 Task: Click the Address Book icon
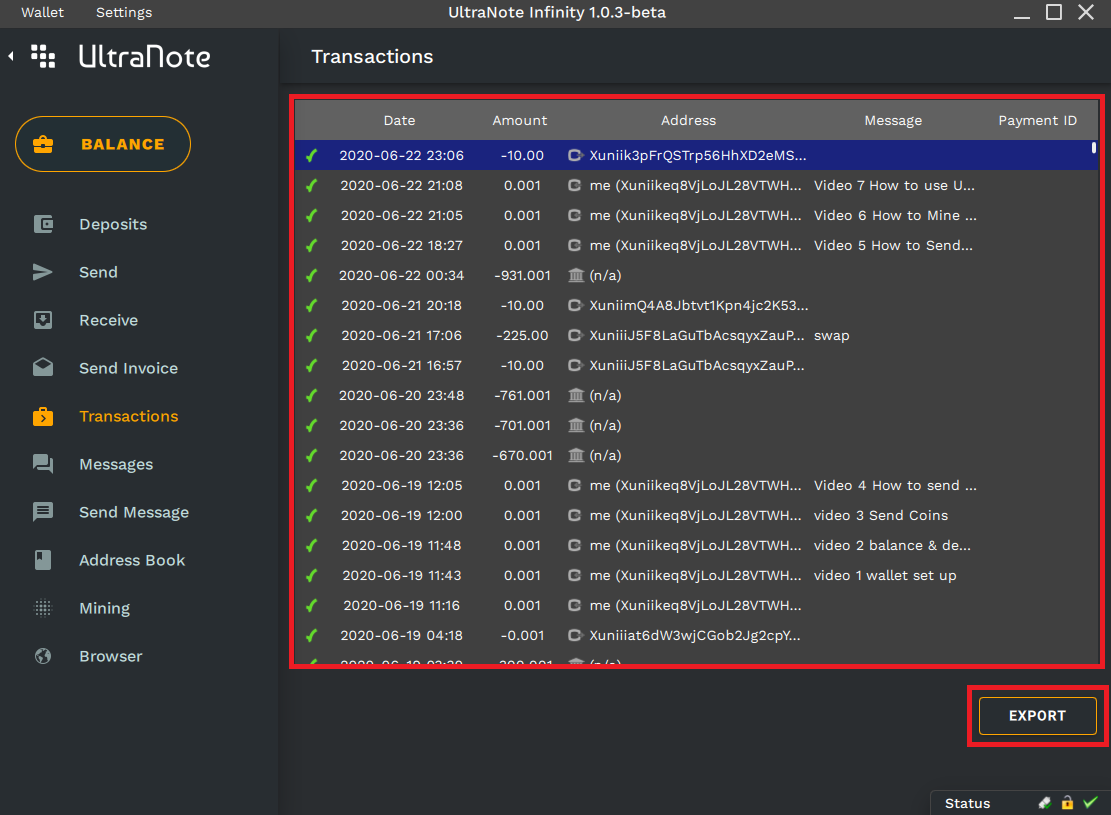43,560
